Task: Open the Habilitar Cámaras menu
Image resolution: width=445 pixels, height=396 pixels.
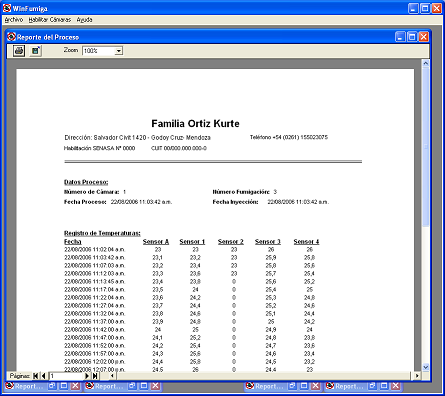Action: click(50, 20)
